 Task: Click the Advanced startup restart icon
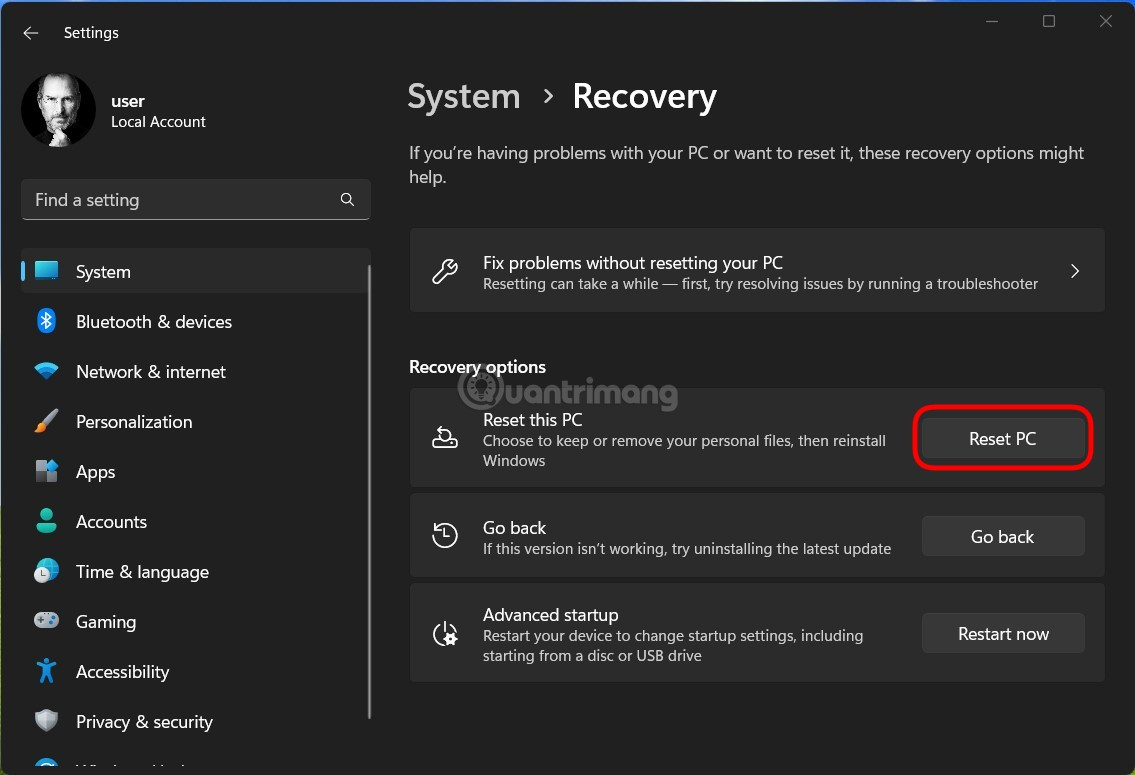coord(445,632)
